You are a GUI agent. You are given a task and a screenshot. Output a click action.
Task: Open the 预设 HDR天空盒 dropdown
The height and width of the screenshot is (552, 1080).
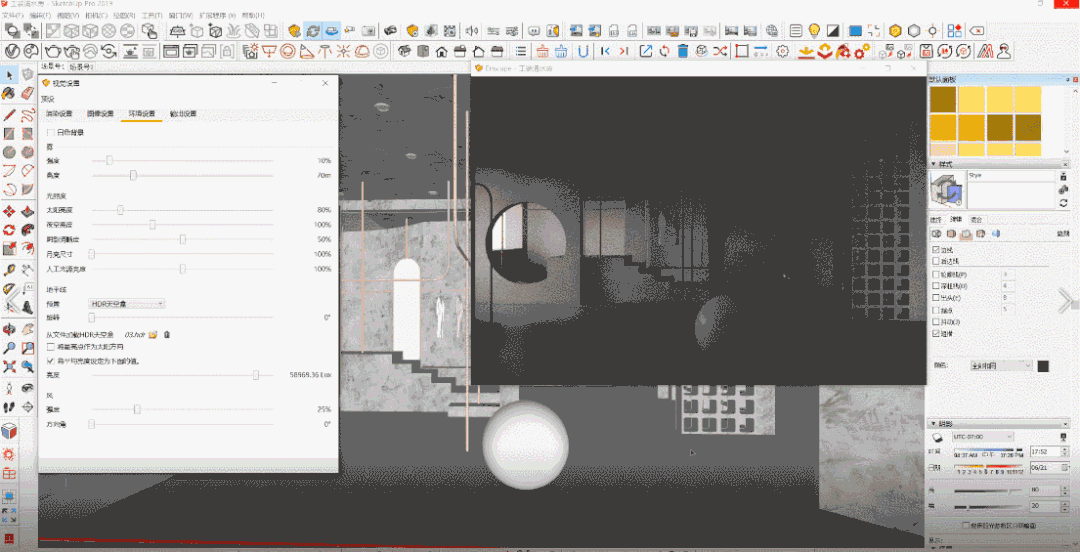click(127, 303)
